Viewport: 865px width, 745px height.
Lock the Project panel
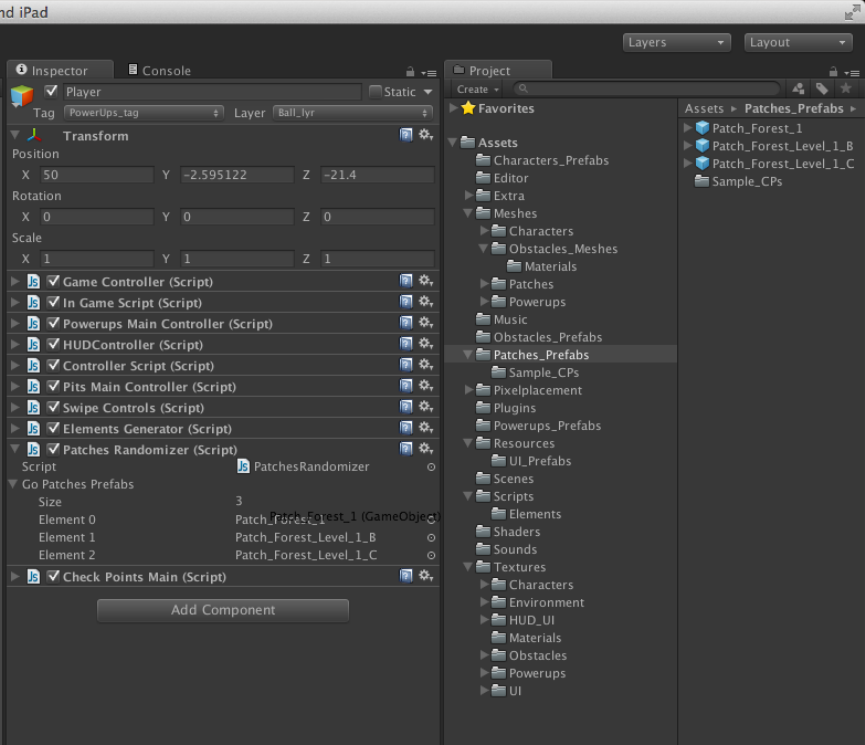pos(833,72)
